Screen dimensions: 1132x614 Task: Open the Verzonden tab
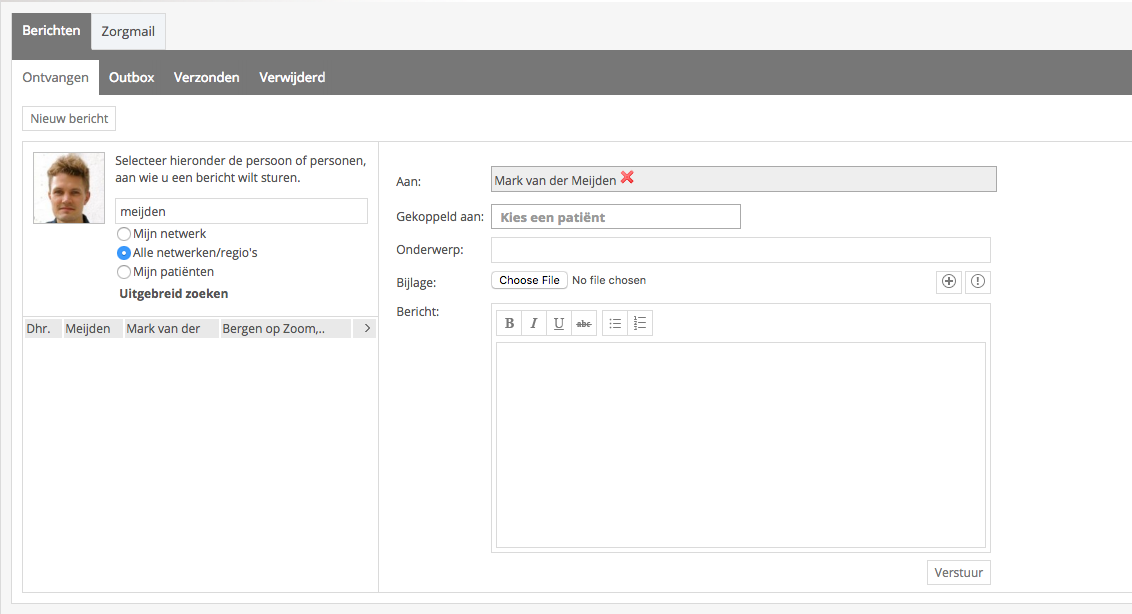click(206, 77)
